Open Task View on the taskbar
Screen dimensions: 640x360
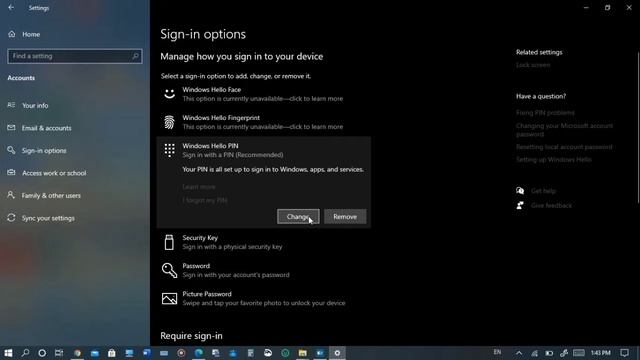59,353
